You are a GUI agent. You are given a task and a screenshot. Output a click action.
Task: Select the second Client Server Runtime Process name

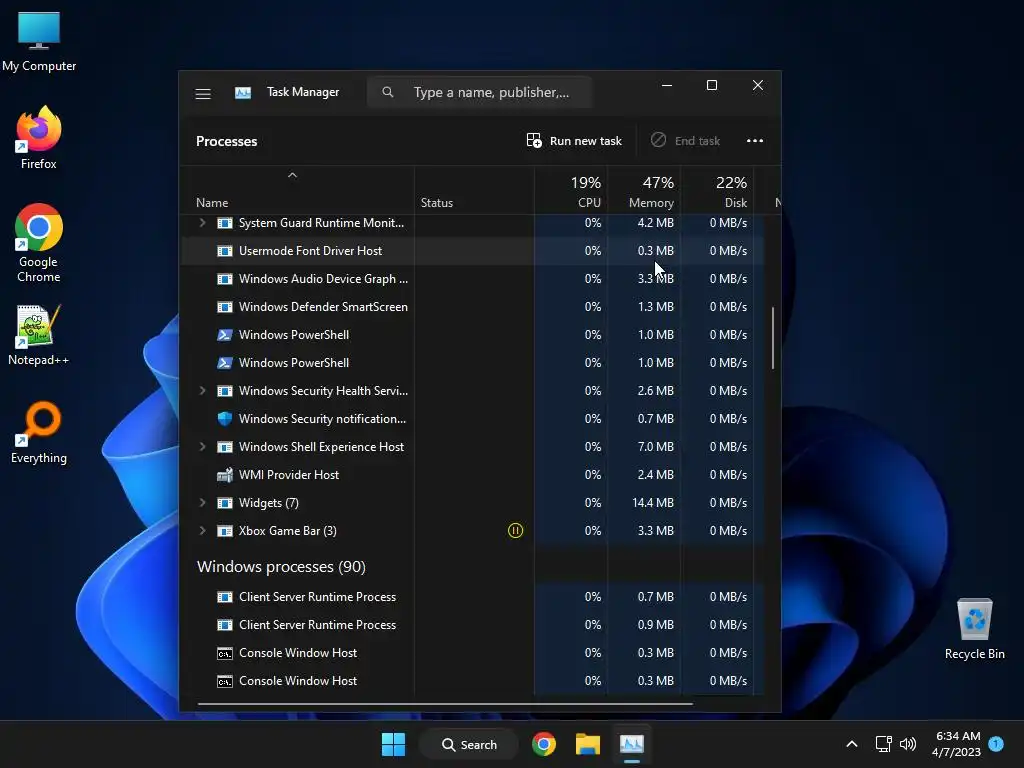click(x=317, y=625)
